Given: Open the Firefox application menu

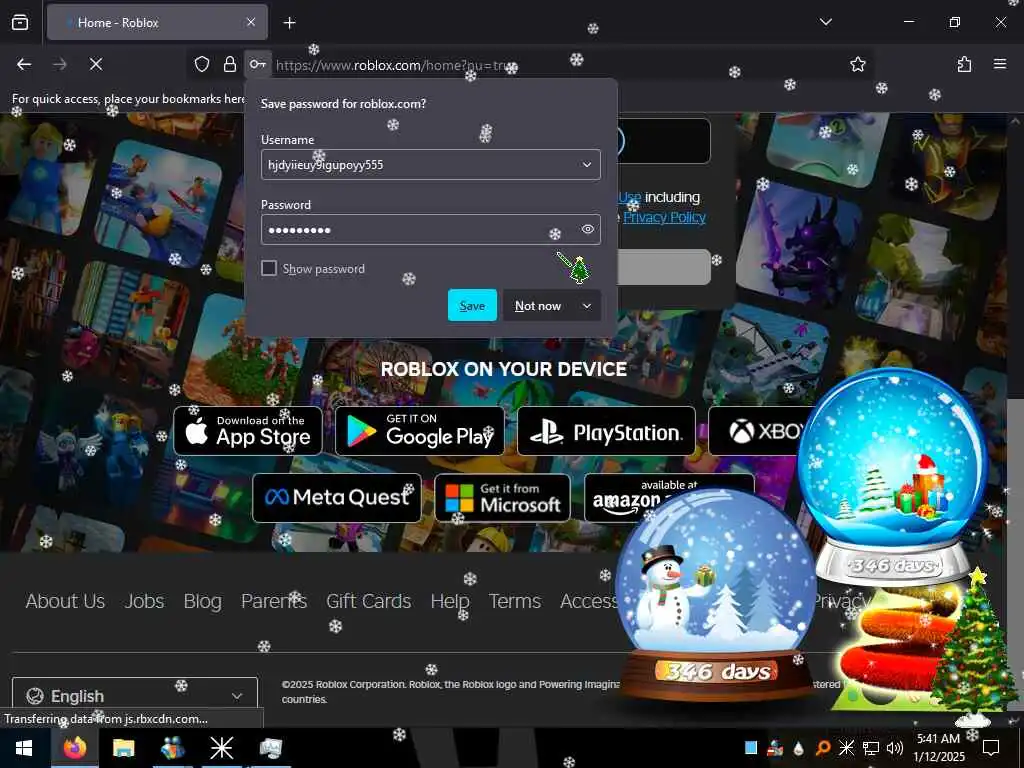Looking at the screenshot, I should [1000, 64].
